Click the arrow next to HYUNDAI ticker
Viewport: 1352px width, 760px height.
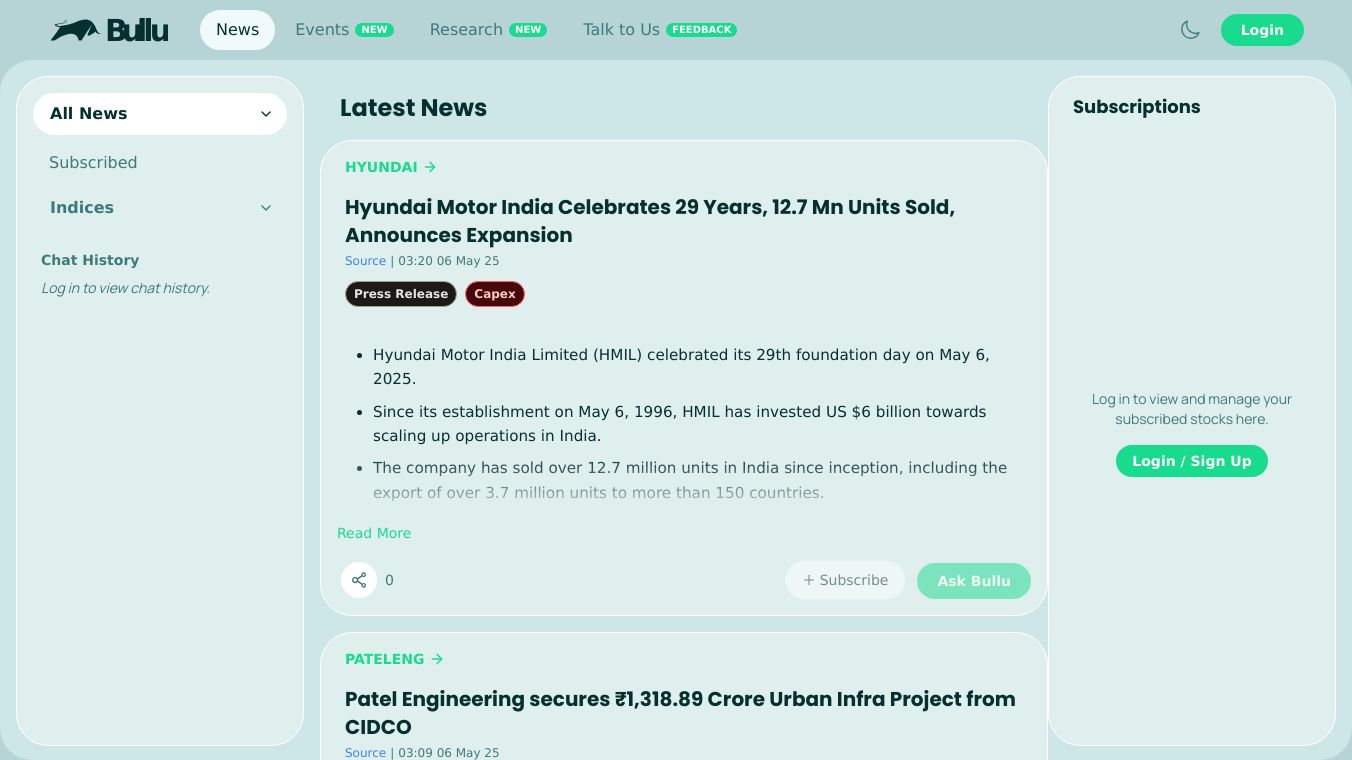pos(430,167)
